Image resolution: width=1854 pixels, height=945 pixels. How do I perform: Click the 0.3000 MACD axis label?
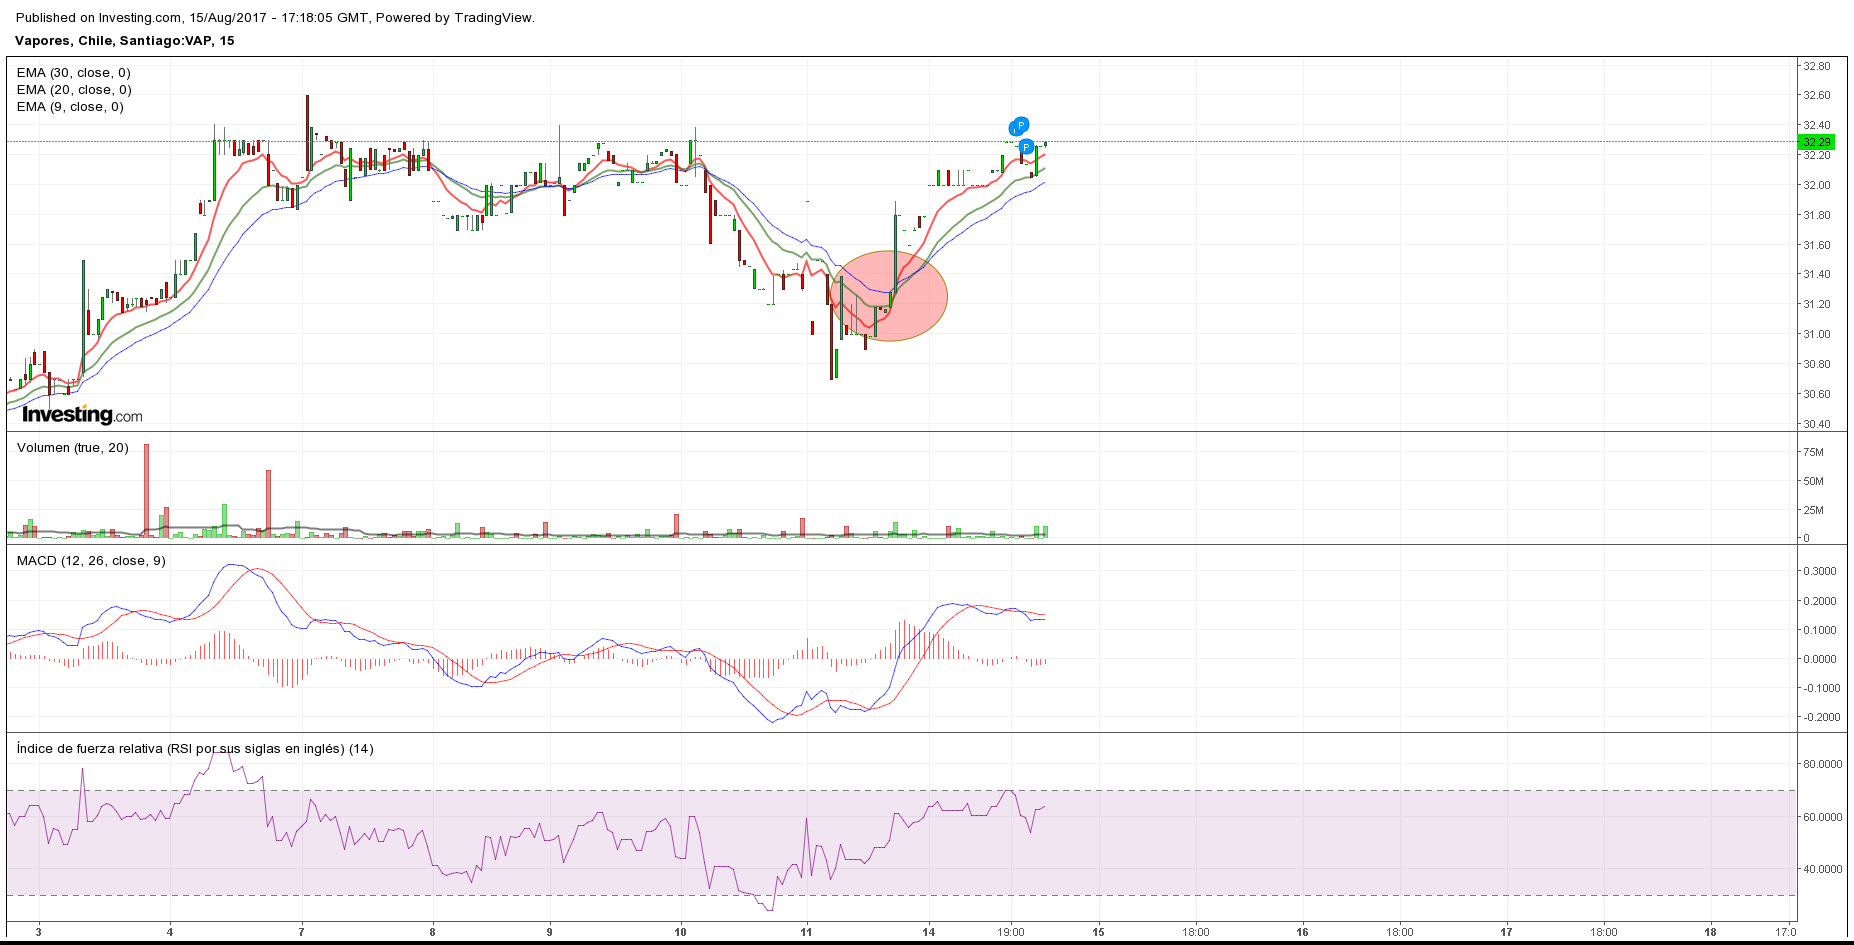pyautogui.click(x=1820, y=572)
